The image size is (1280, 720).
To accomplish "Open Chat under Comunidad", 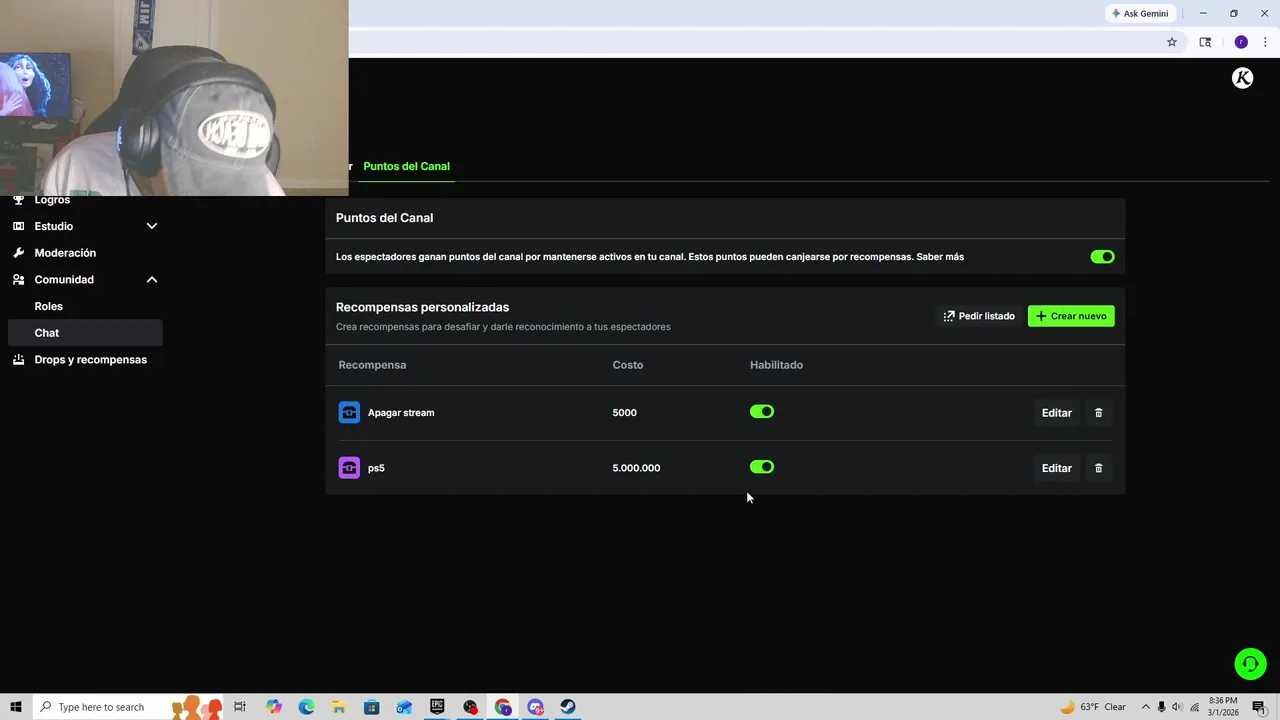I will pos(85,333).
